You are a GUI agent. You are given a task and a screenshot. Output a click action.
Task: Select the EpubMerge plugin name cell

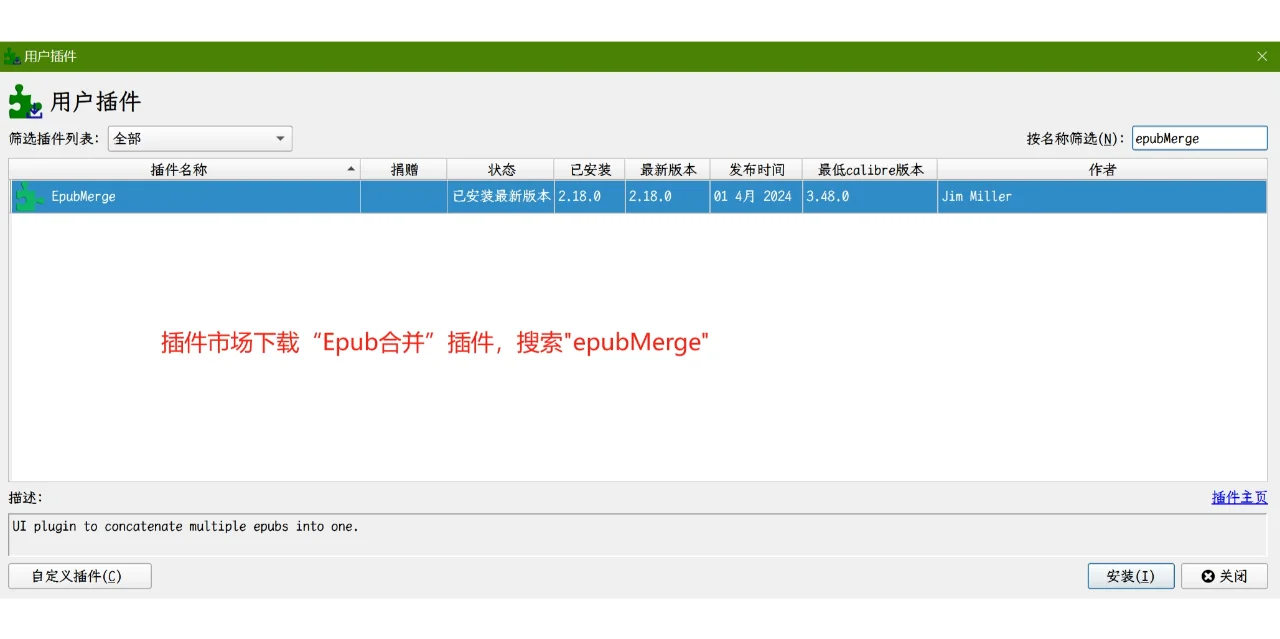185,197
